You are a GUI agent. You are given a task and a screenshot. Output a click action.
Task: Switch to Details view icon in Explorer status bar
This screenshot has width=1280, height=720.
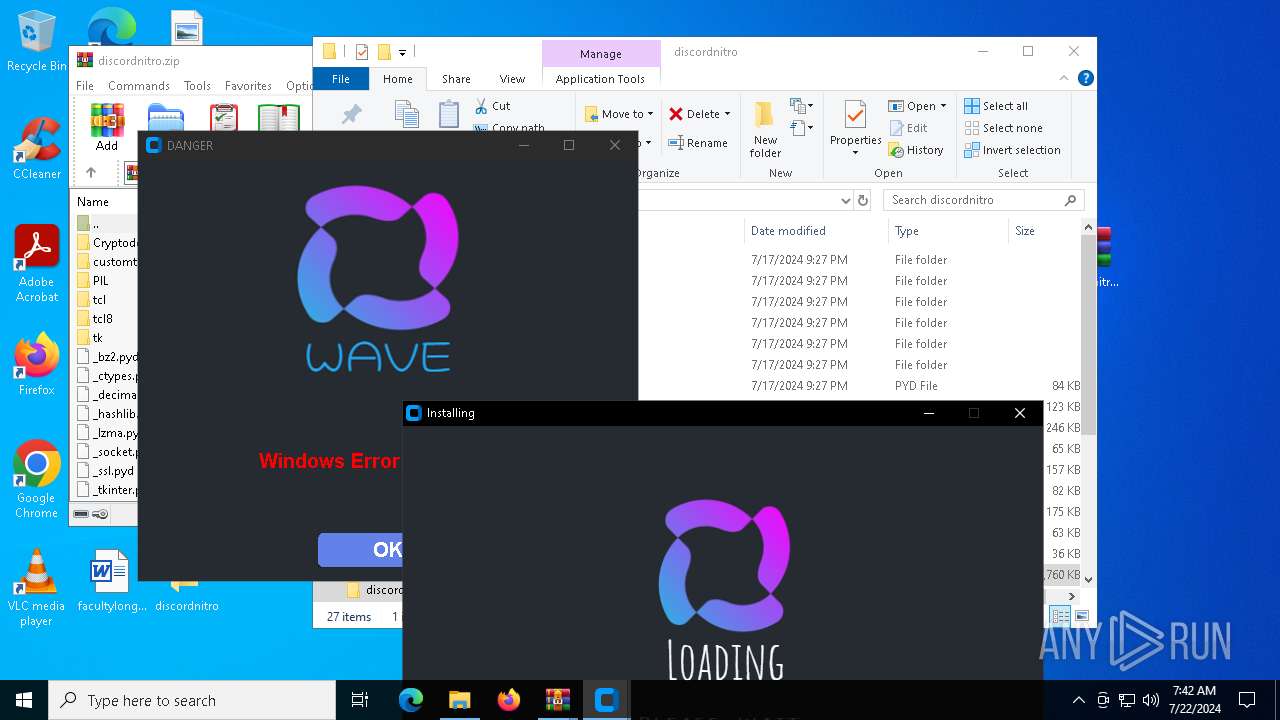pos(1060,616)
